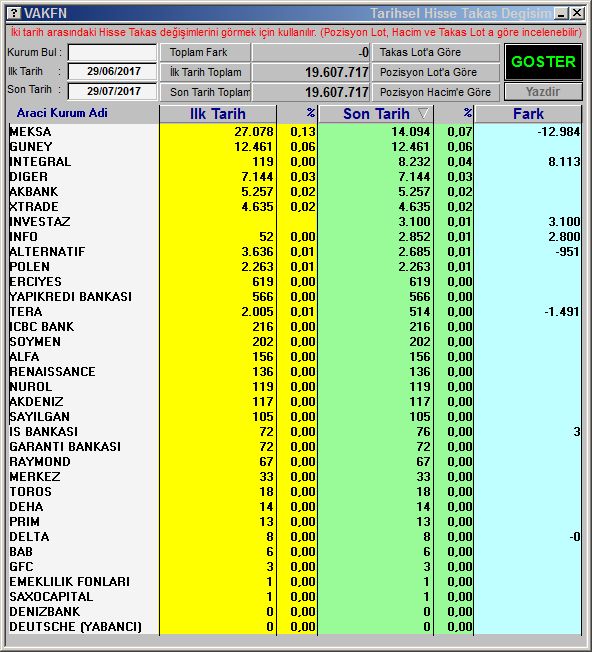This screenshot has height=652, width=592.
Task: Select the INTEGRAL row name
Action: click(x=40, y=162)
